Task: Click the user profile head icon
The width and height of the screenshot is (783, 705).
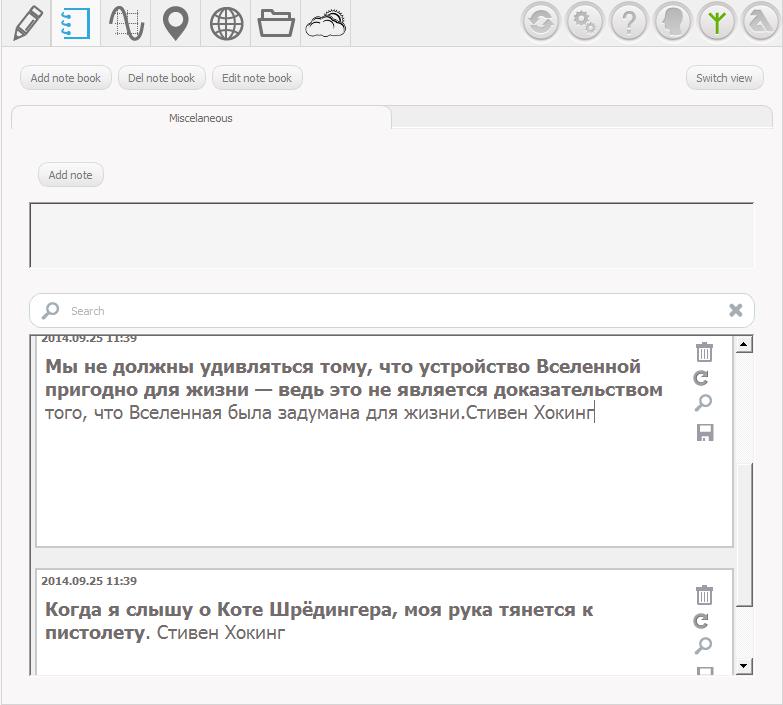Action: click(x=673, y=22)
